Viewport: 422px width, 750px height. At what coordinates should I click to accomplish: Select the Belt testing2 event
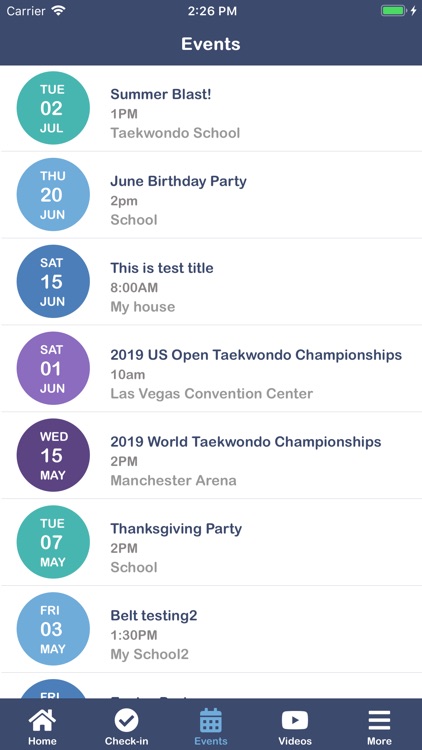pos(211,629)
